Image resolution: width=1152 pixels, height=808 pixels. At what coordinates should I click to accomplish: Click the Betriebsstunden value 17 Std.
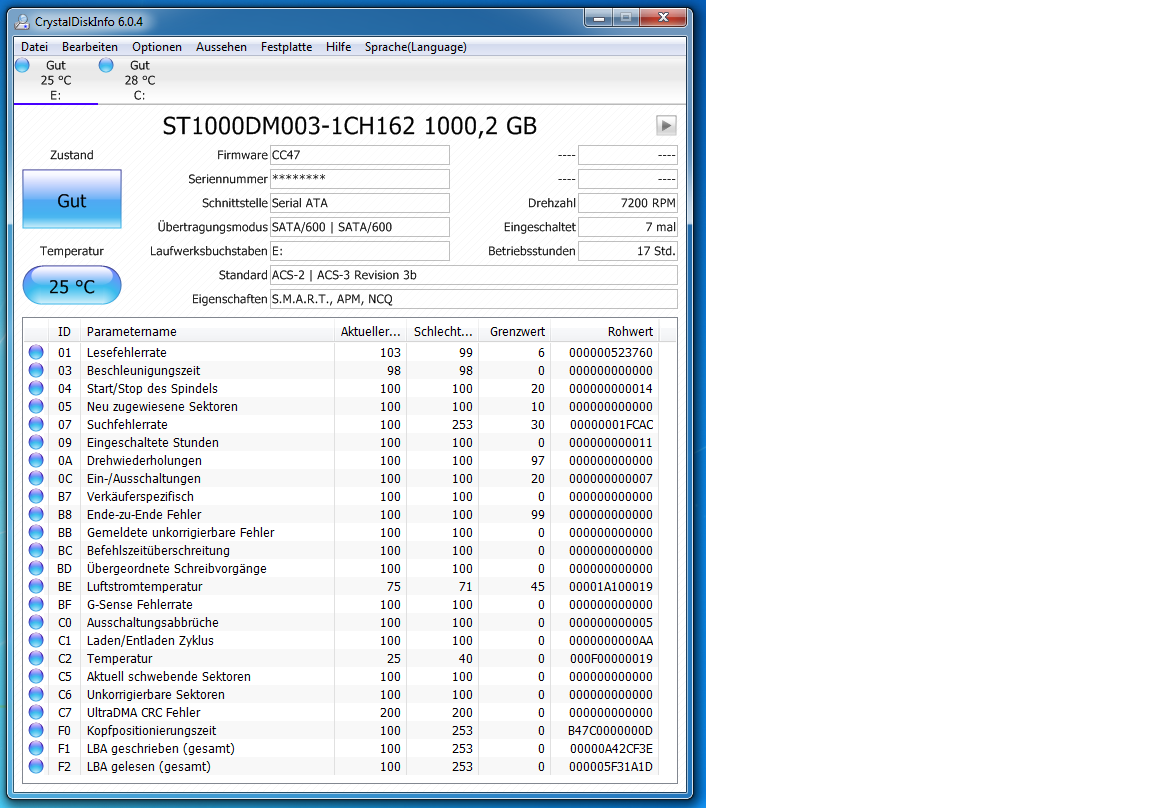628,250
